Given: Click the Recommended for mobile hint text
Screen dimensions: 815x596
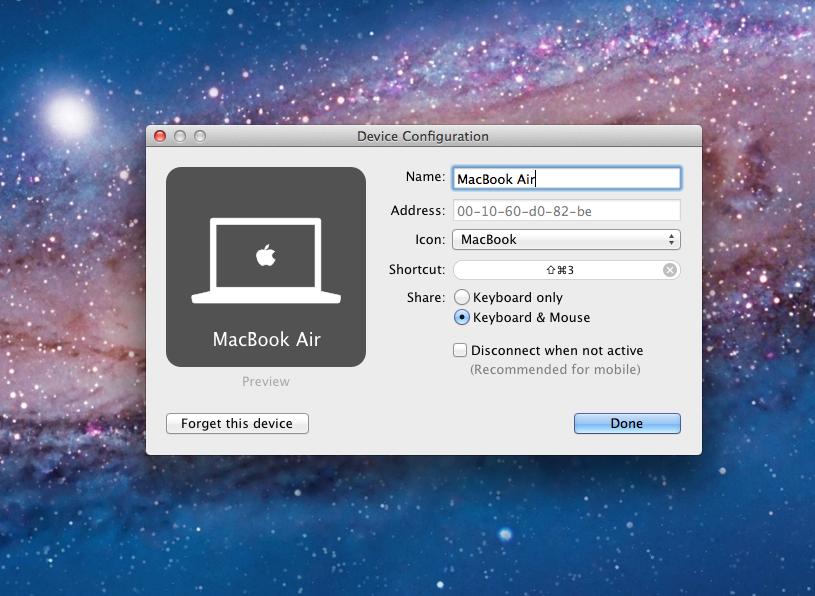Looking at the screenshot, I should click(555, 369).
